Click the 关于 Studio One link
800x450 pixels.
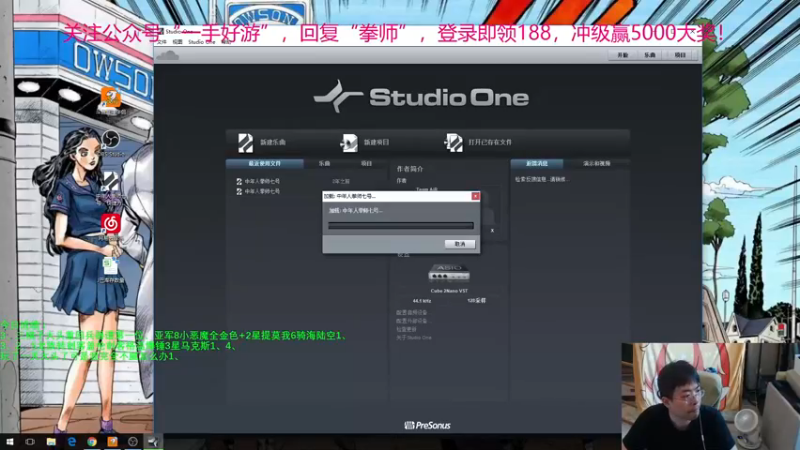[x=414, y=338]
